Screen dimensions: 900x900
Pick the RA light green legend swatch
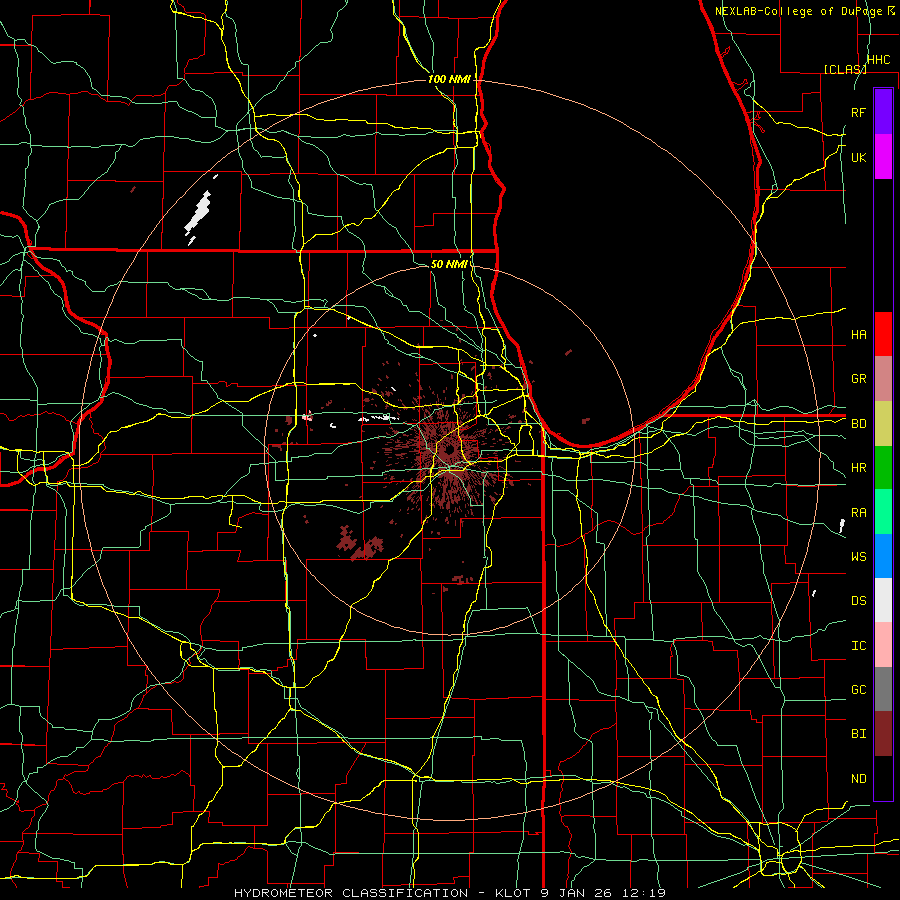(883, 512)
